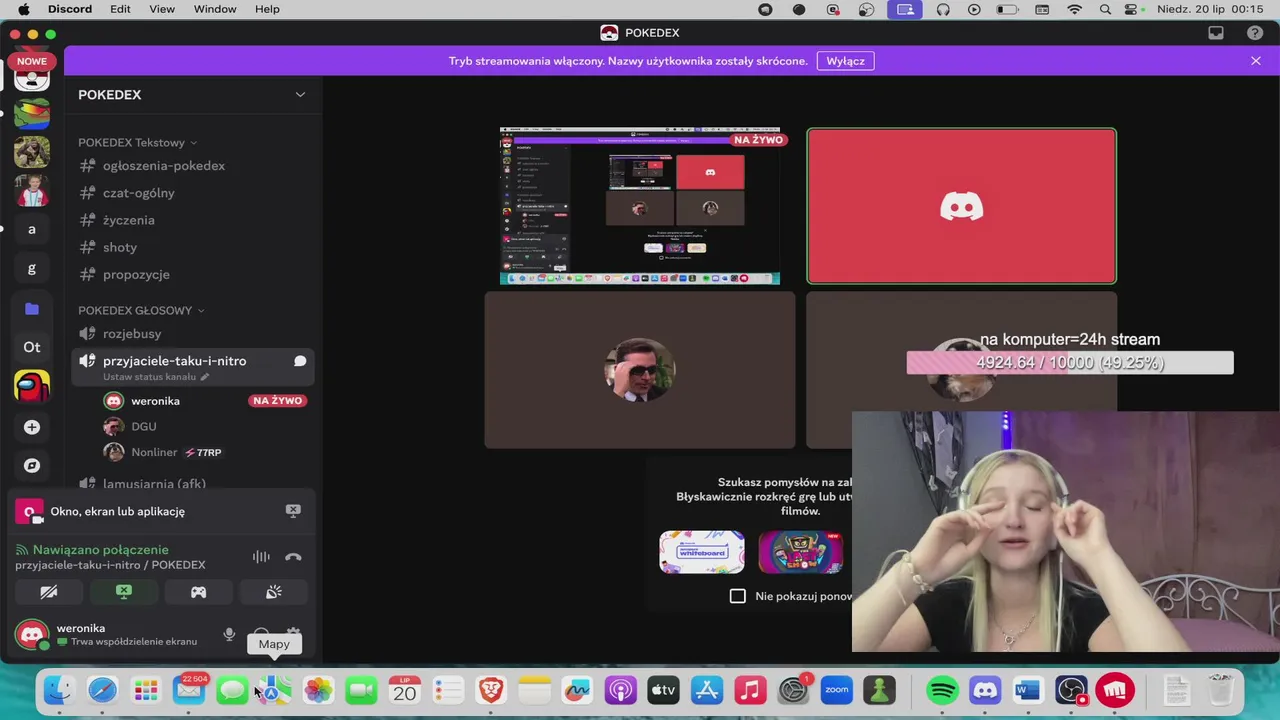This screenshot has height=720, width=1280.
Task: Open the 'g' server in sidebar
Action: tap(32, 268)
